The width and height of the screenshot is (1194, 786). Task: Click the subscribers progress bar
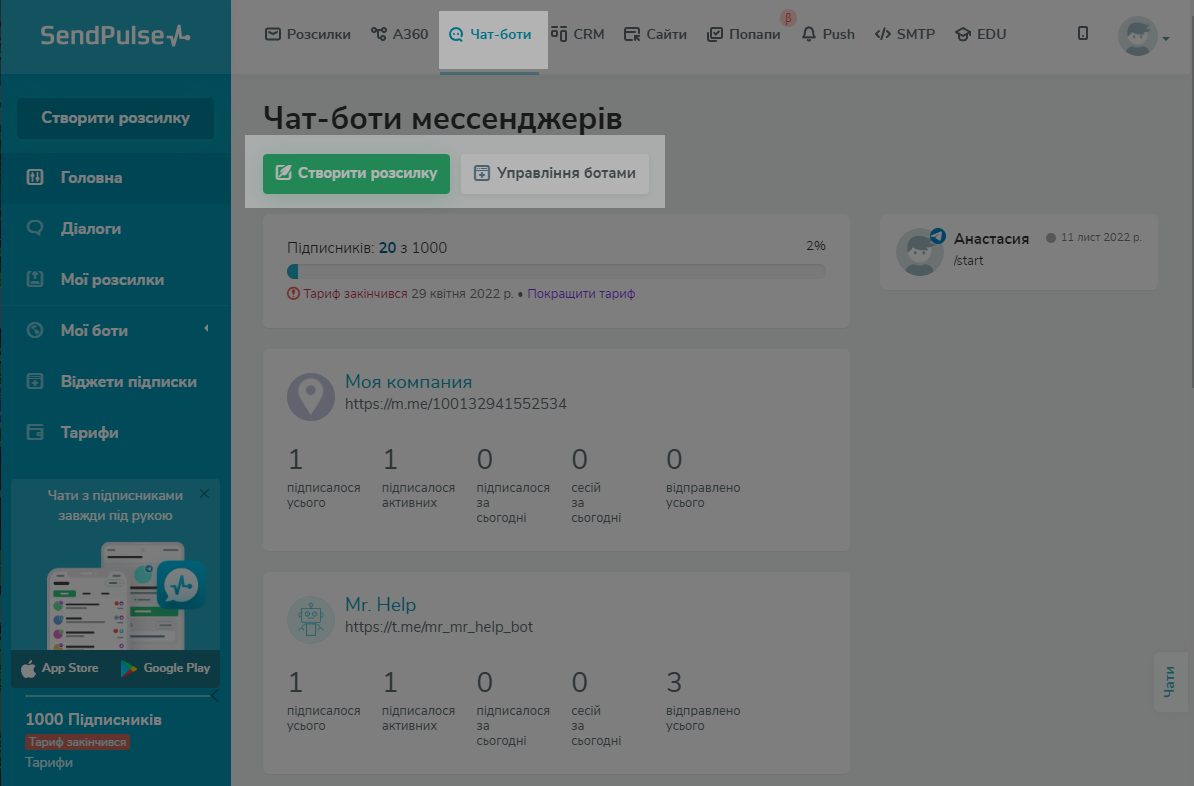[556, 271]
